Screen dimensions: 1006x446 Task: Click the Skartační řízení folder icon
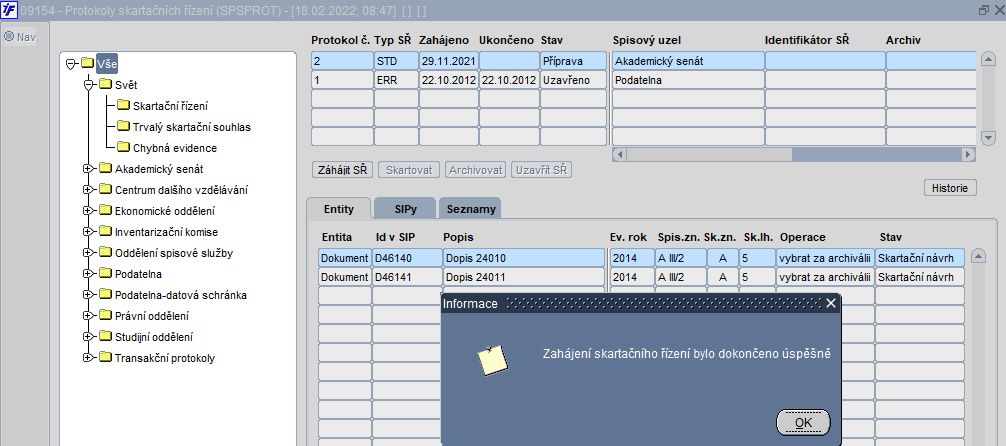[x=123, y=106]
